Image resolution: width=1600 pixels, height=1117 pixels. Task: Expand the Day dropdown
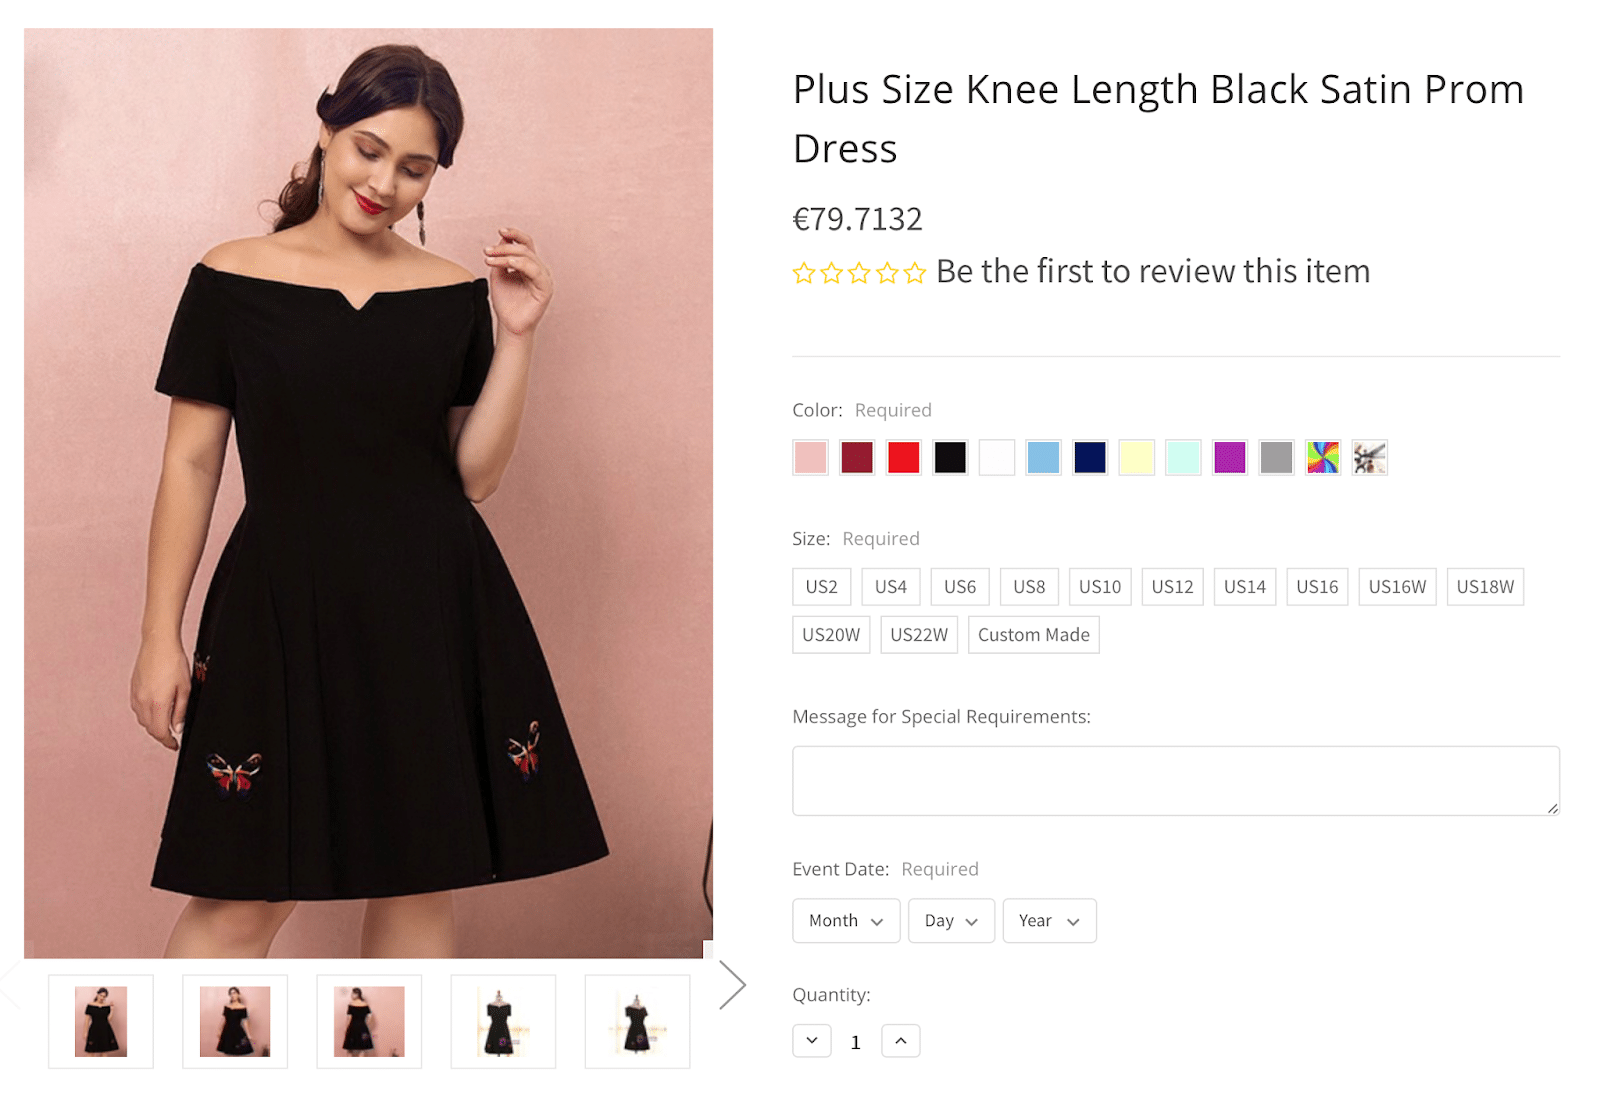pos(951,921)
